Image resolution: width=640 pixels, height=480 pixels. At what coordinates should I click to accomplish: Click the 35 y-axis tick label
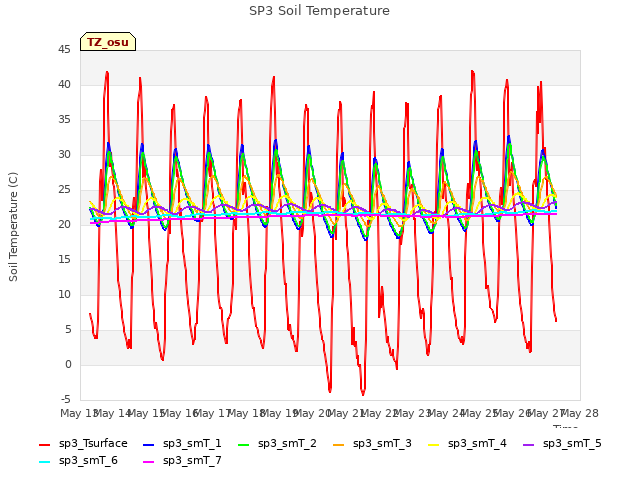coord(64,120)
